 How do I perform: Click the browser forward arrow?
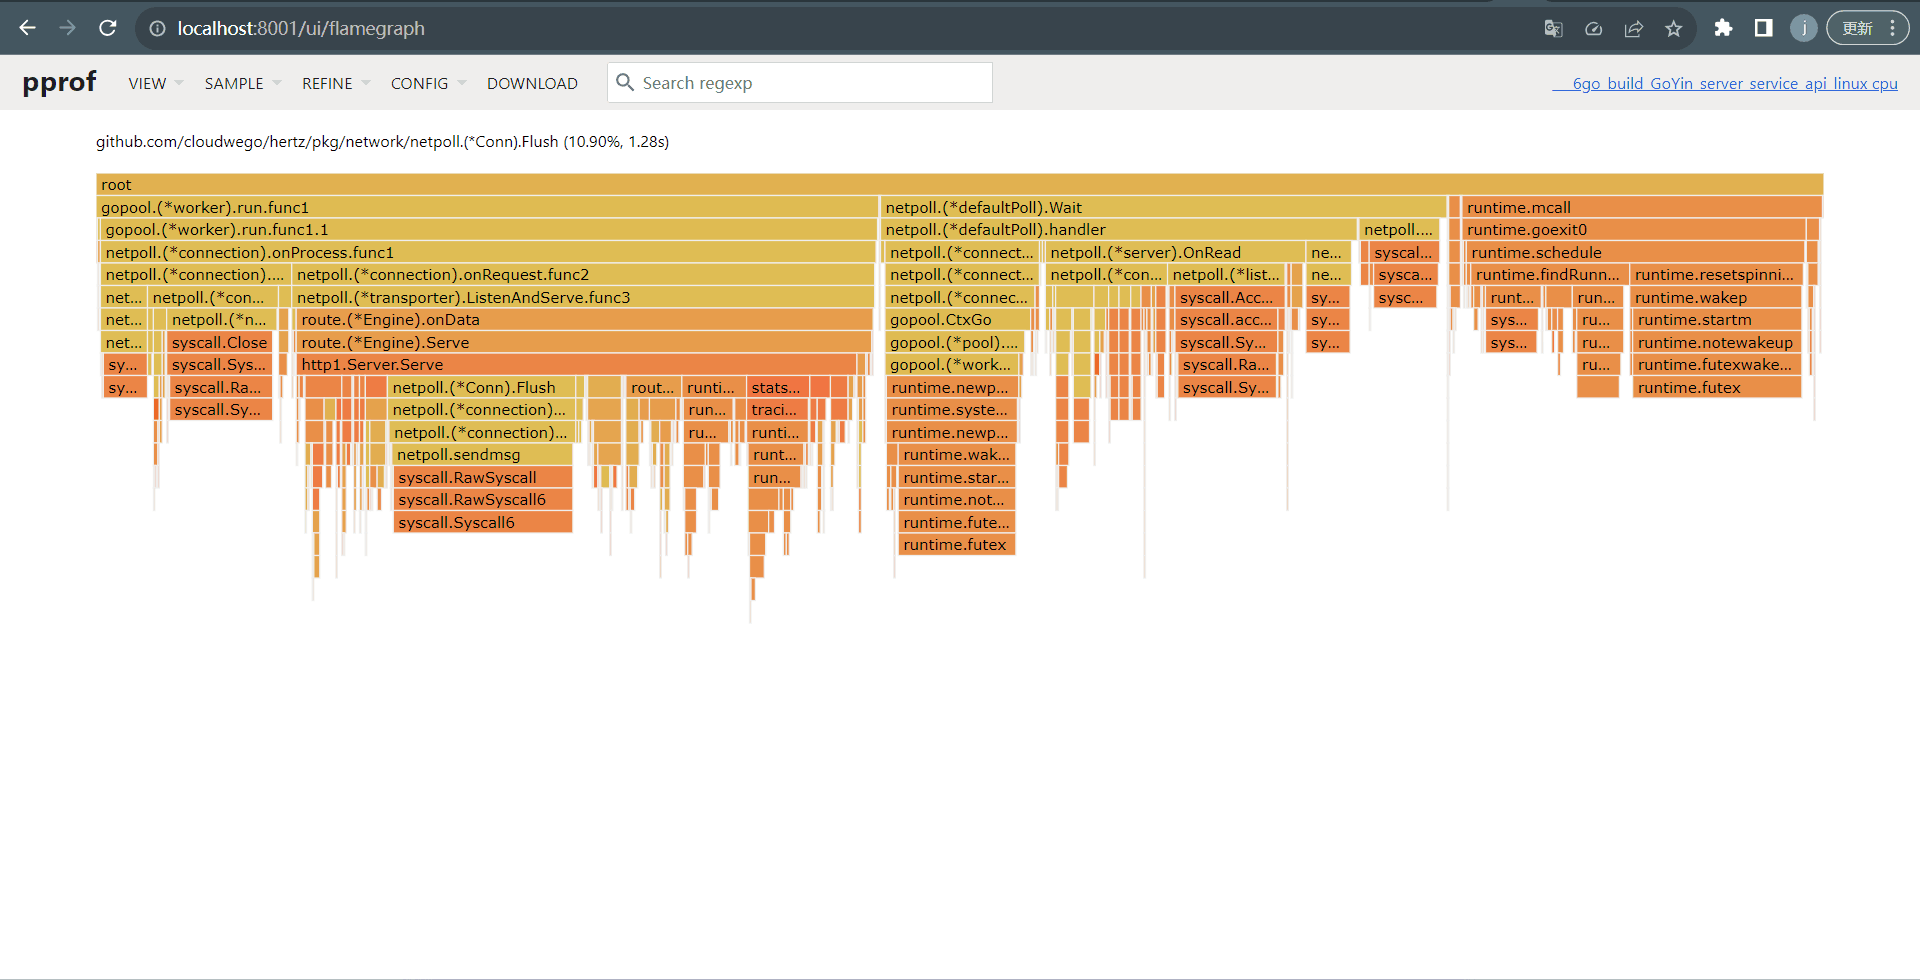[67, 28]
